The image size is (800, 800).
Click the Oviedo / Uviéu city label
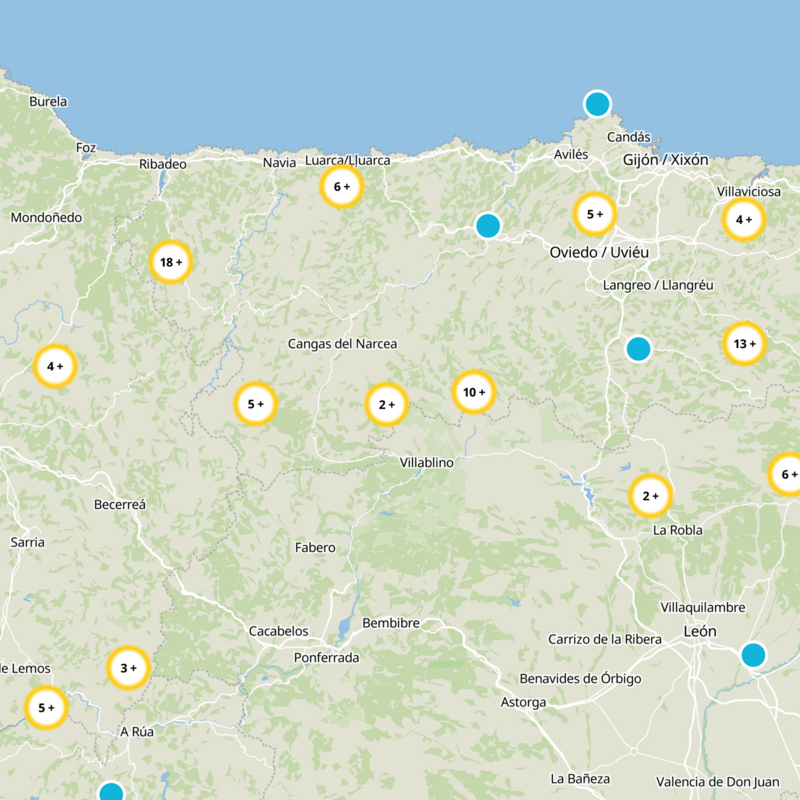[x=599, y=252]
